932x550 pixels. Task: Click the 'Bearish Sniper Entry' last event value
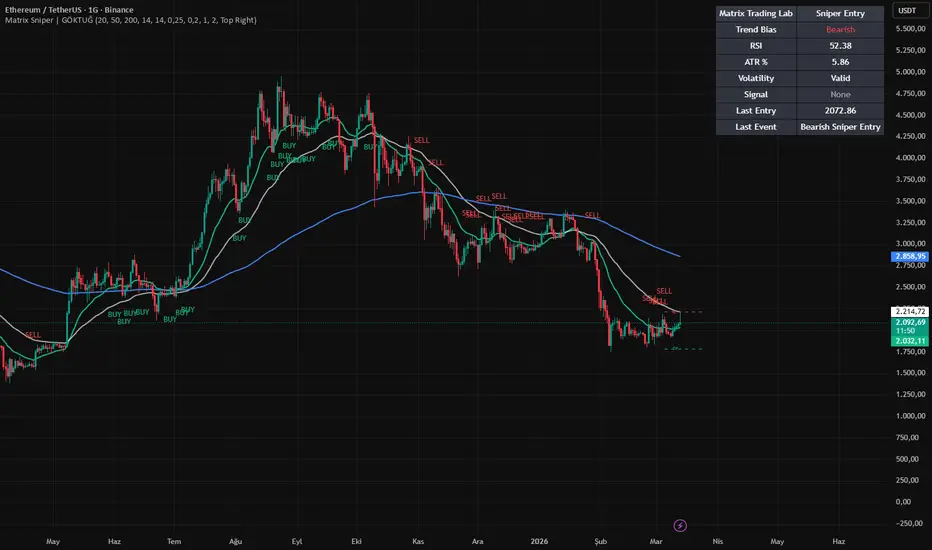pyautogui.click(x=840, y=127)
